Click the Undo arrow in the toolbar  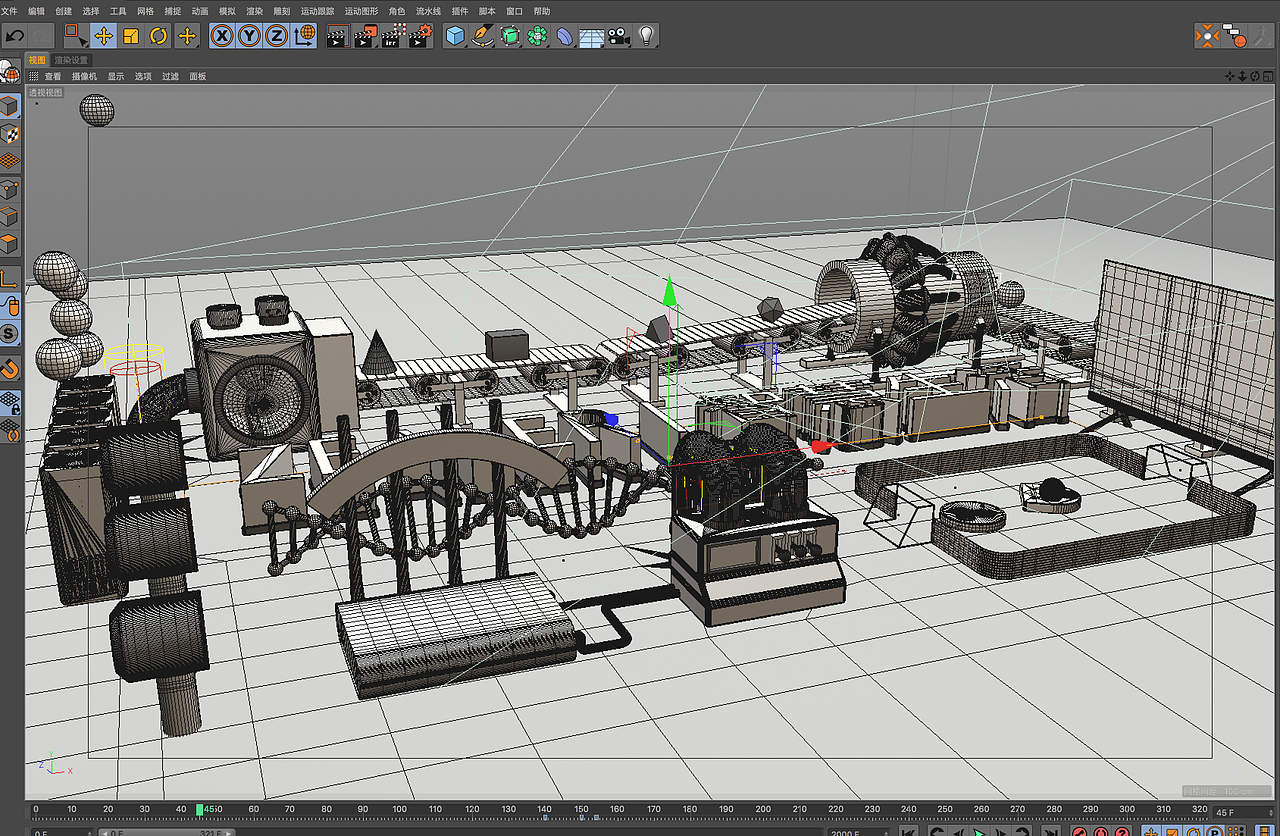14,36
